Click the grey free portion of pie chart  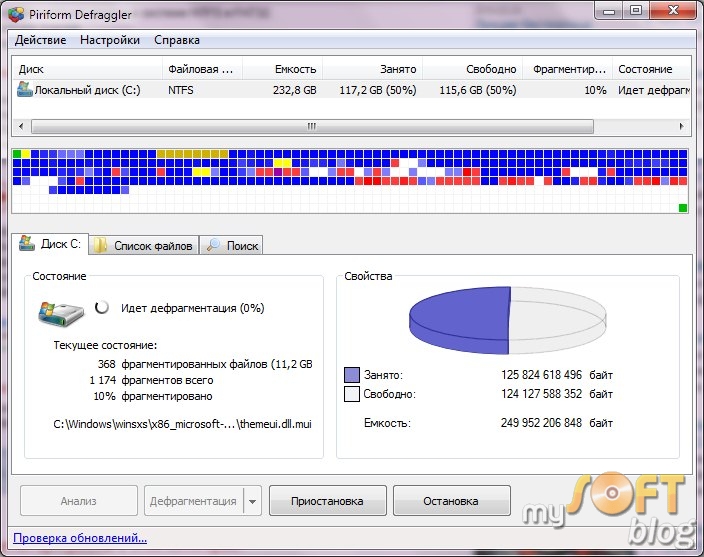click(x=557, y=320)
